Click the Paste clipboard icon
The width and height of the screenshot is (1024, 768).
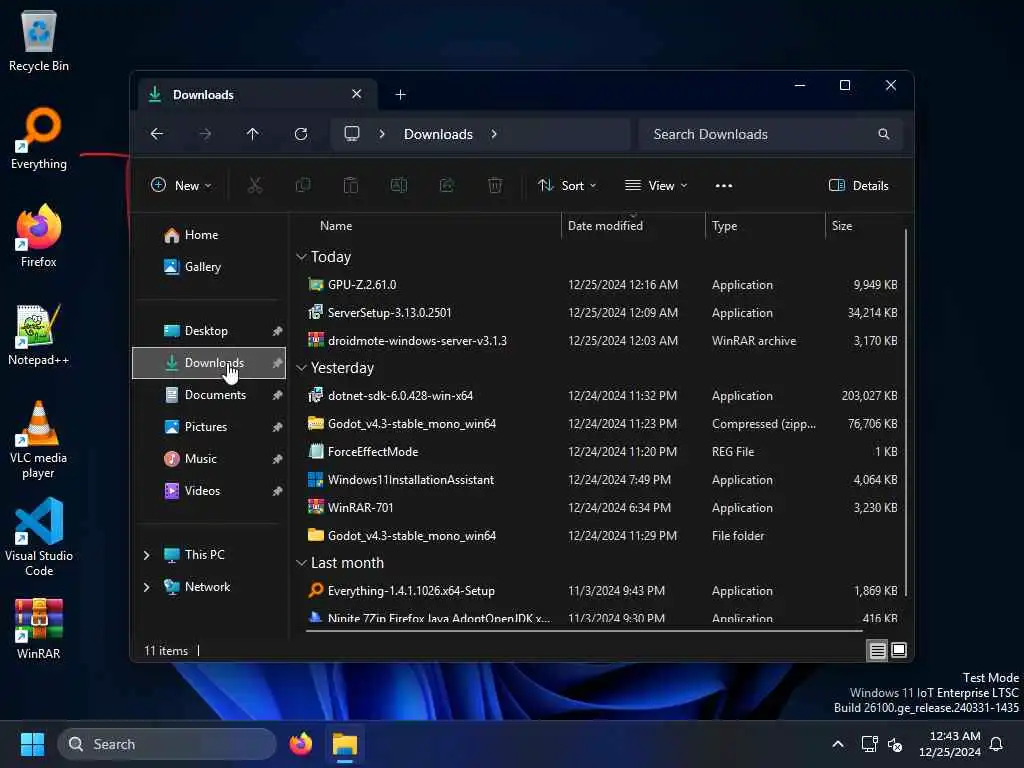351,185
